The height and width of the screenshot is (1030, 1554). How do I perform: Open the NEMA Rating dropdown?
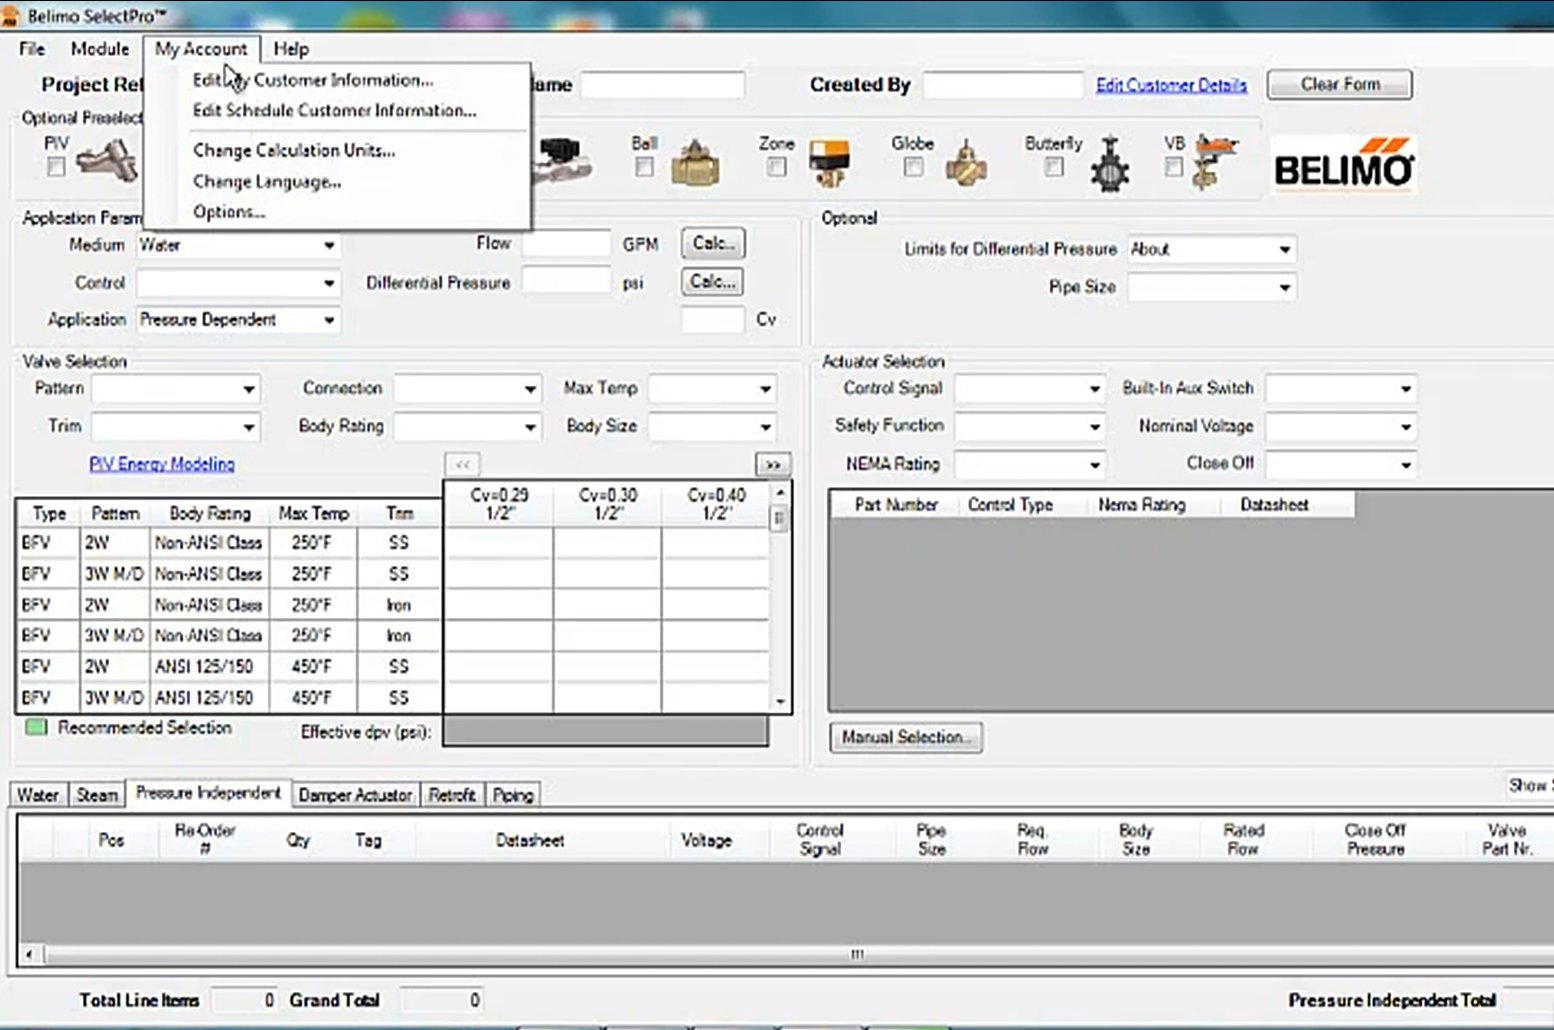click(x=1030, y=464)
